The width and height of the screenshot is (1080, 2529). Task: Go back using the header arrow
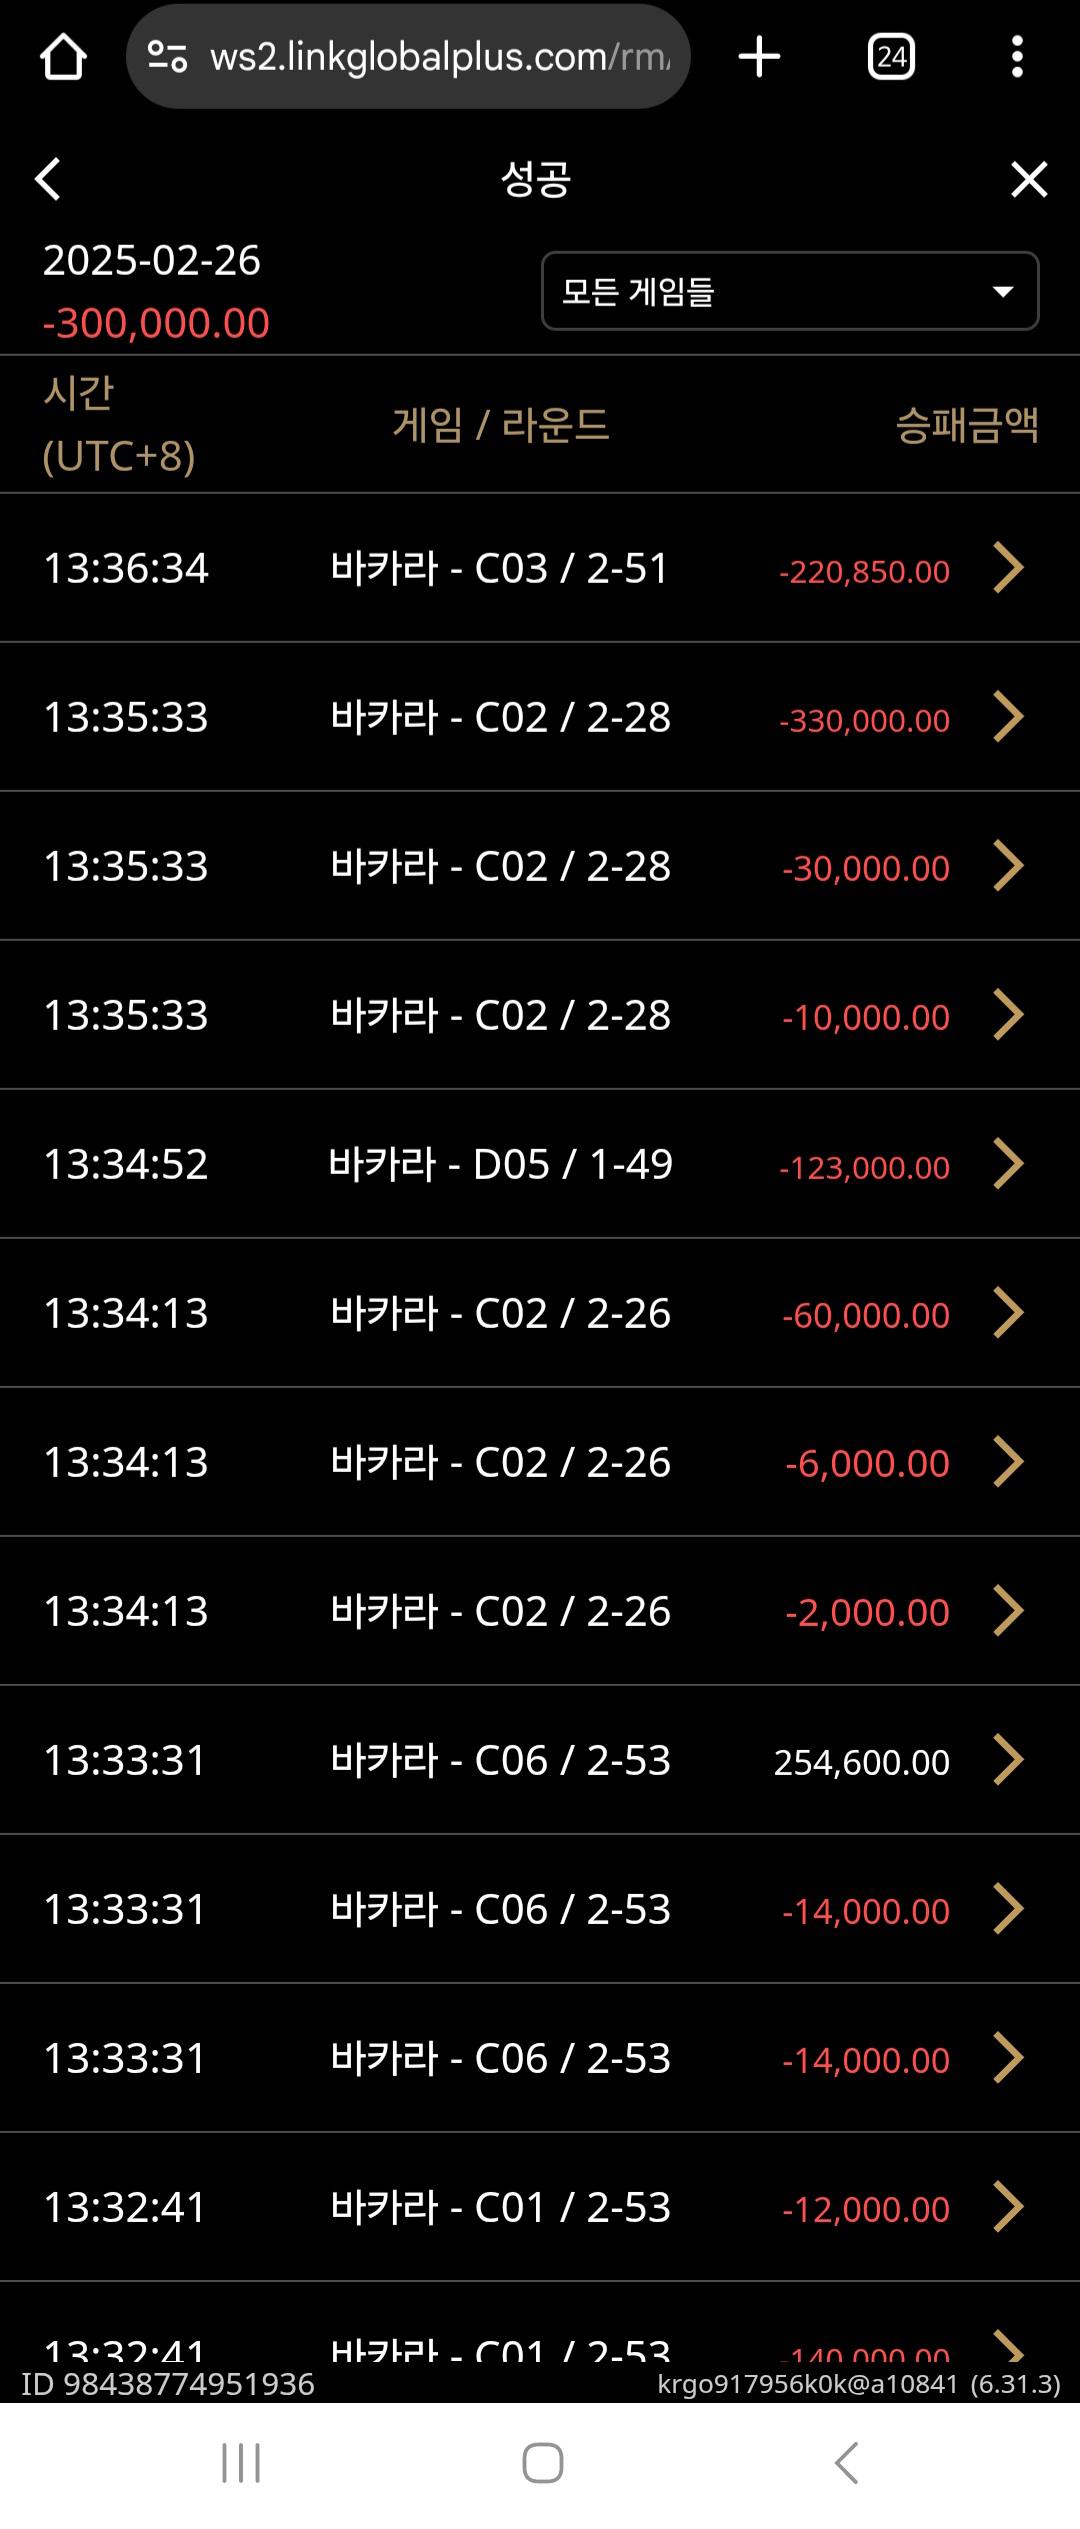click(48, 180)
